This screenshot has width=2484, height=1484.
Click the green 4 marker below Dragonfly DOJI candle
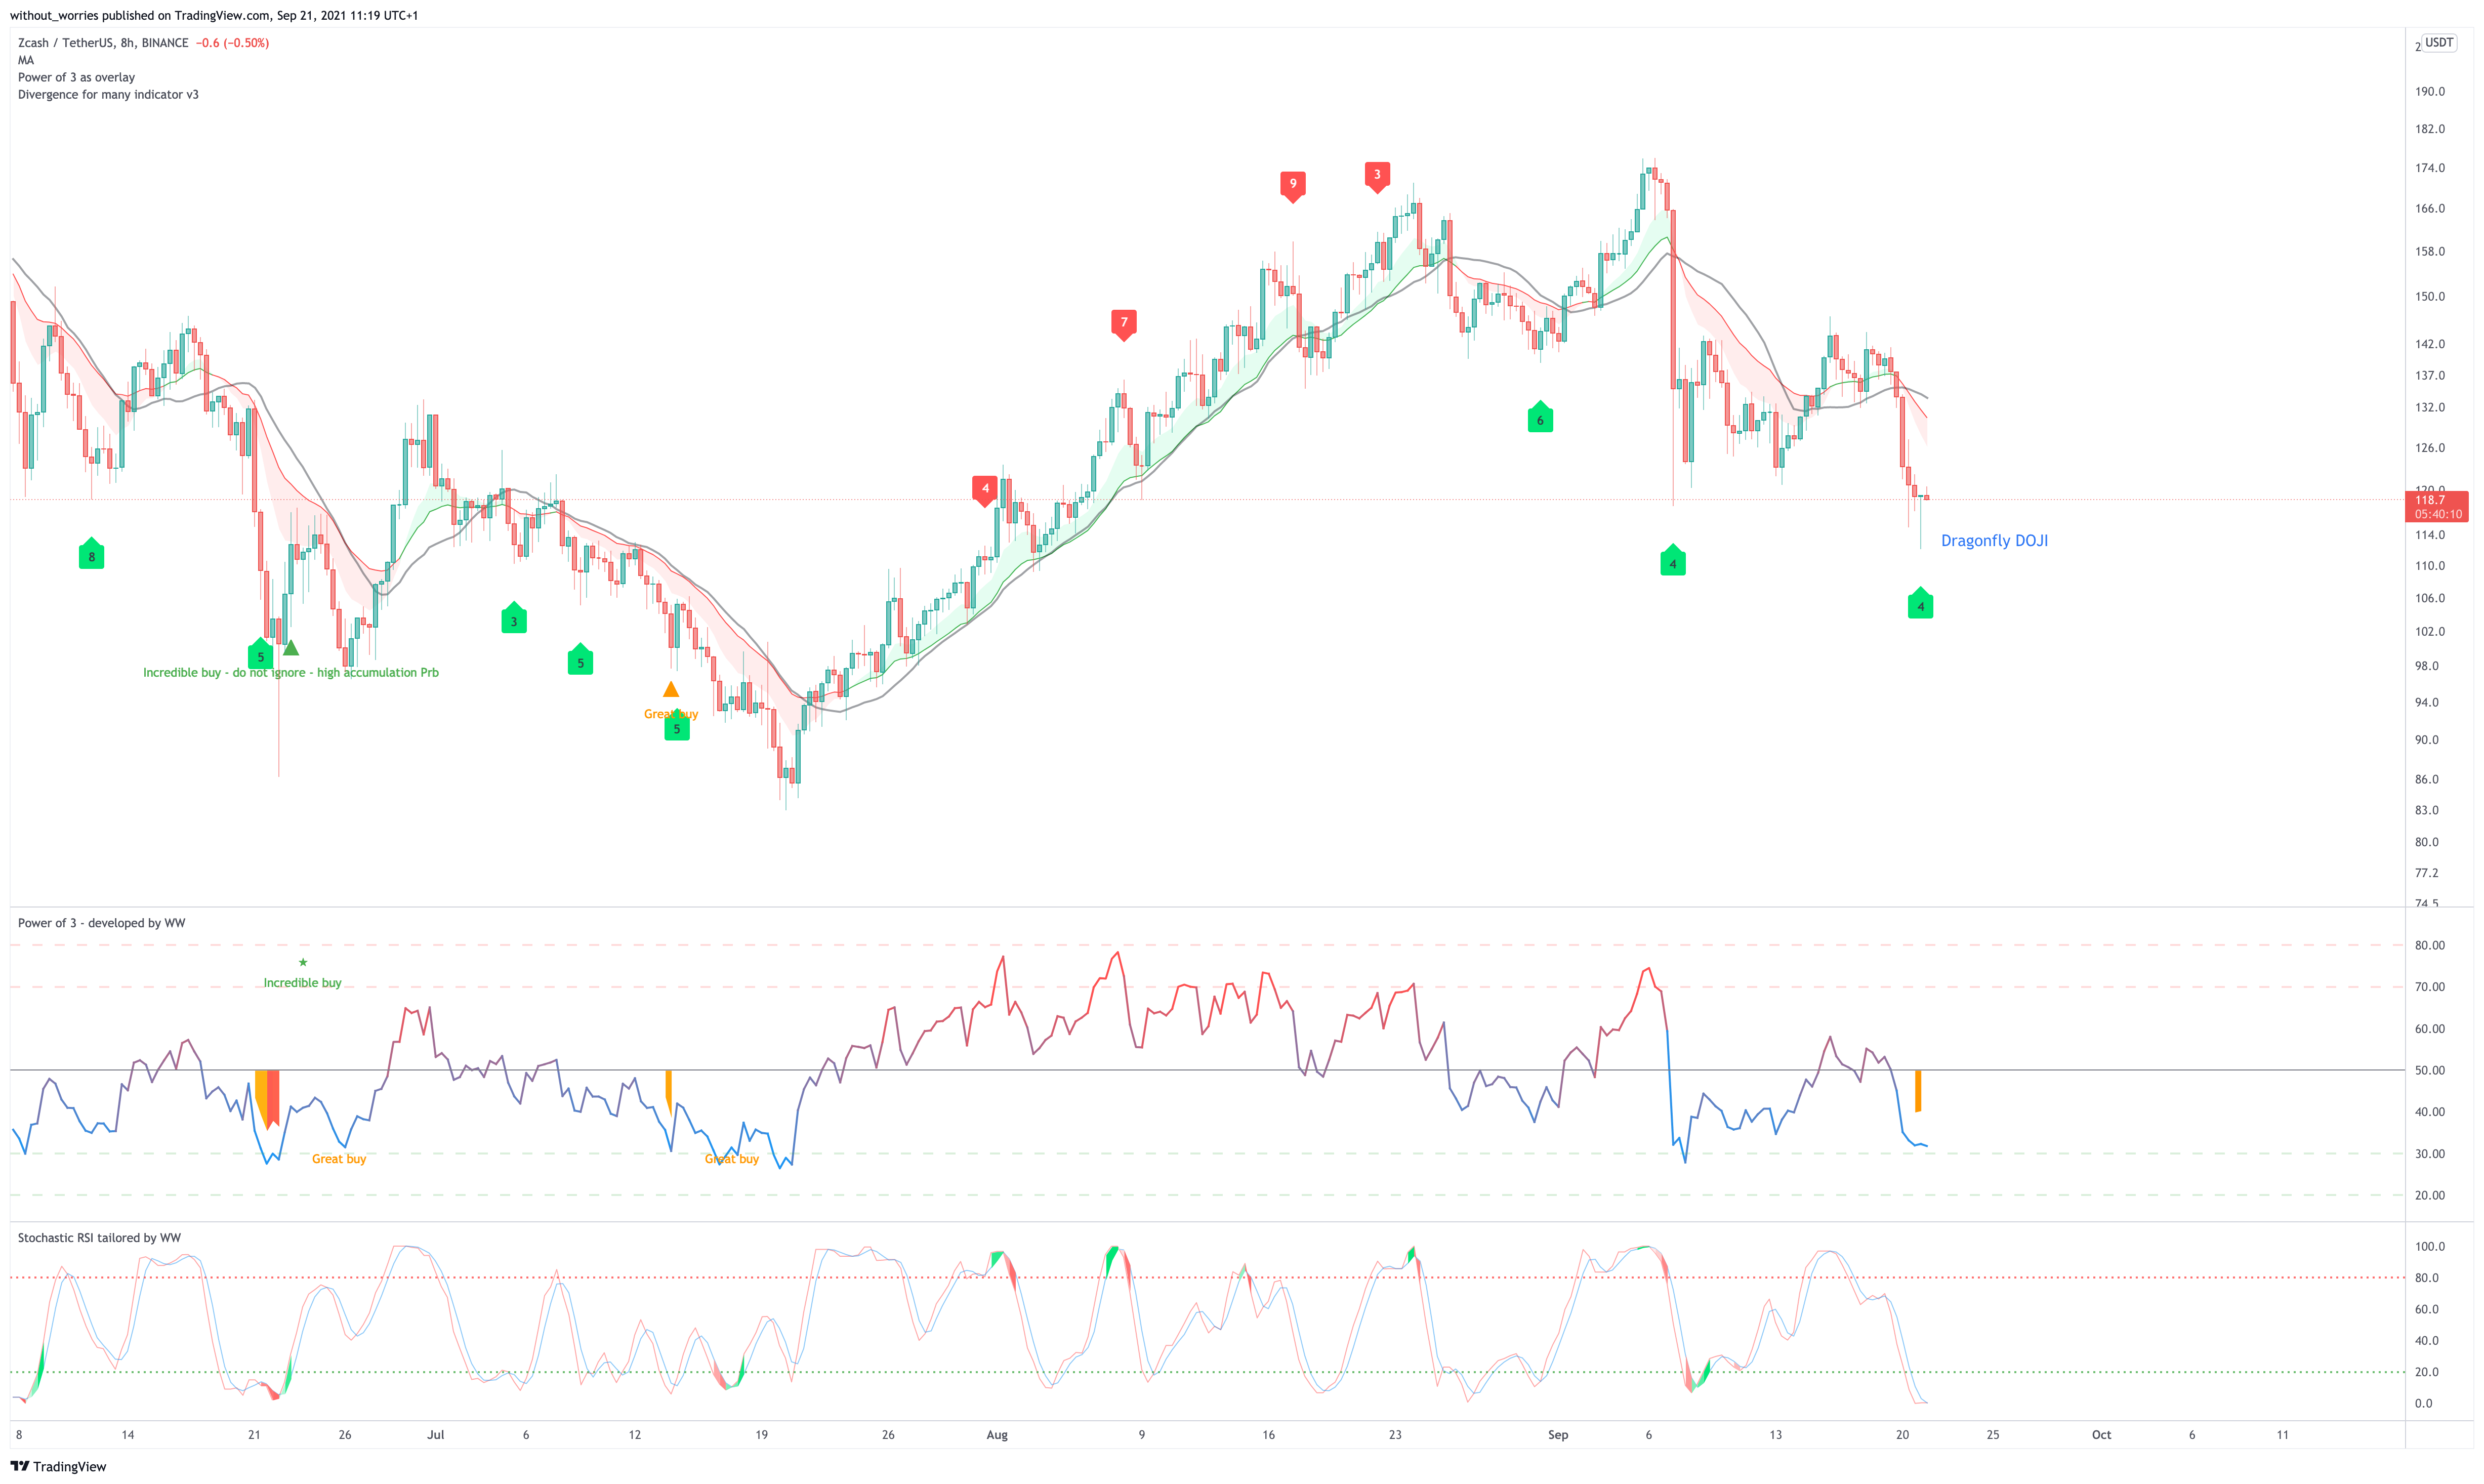point(1920,603)
